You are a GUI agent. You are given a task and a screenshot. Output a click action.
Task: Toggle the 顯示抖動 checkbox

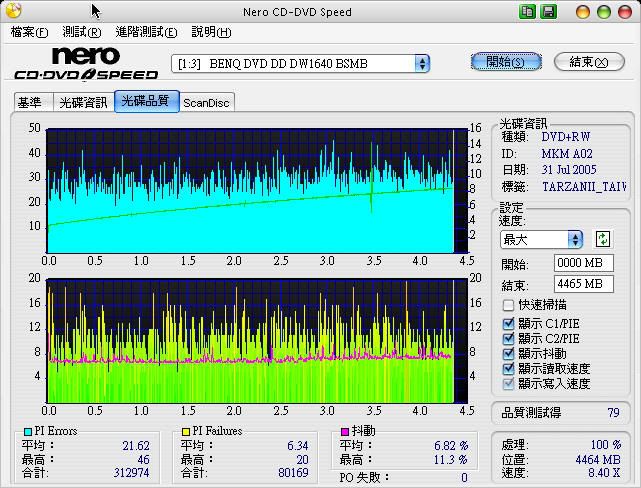coord(508,354)
